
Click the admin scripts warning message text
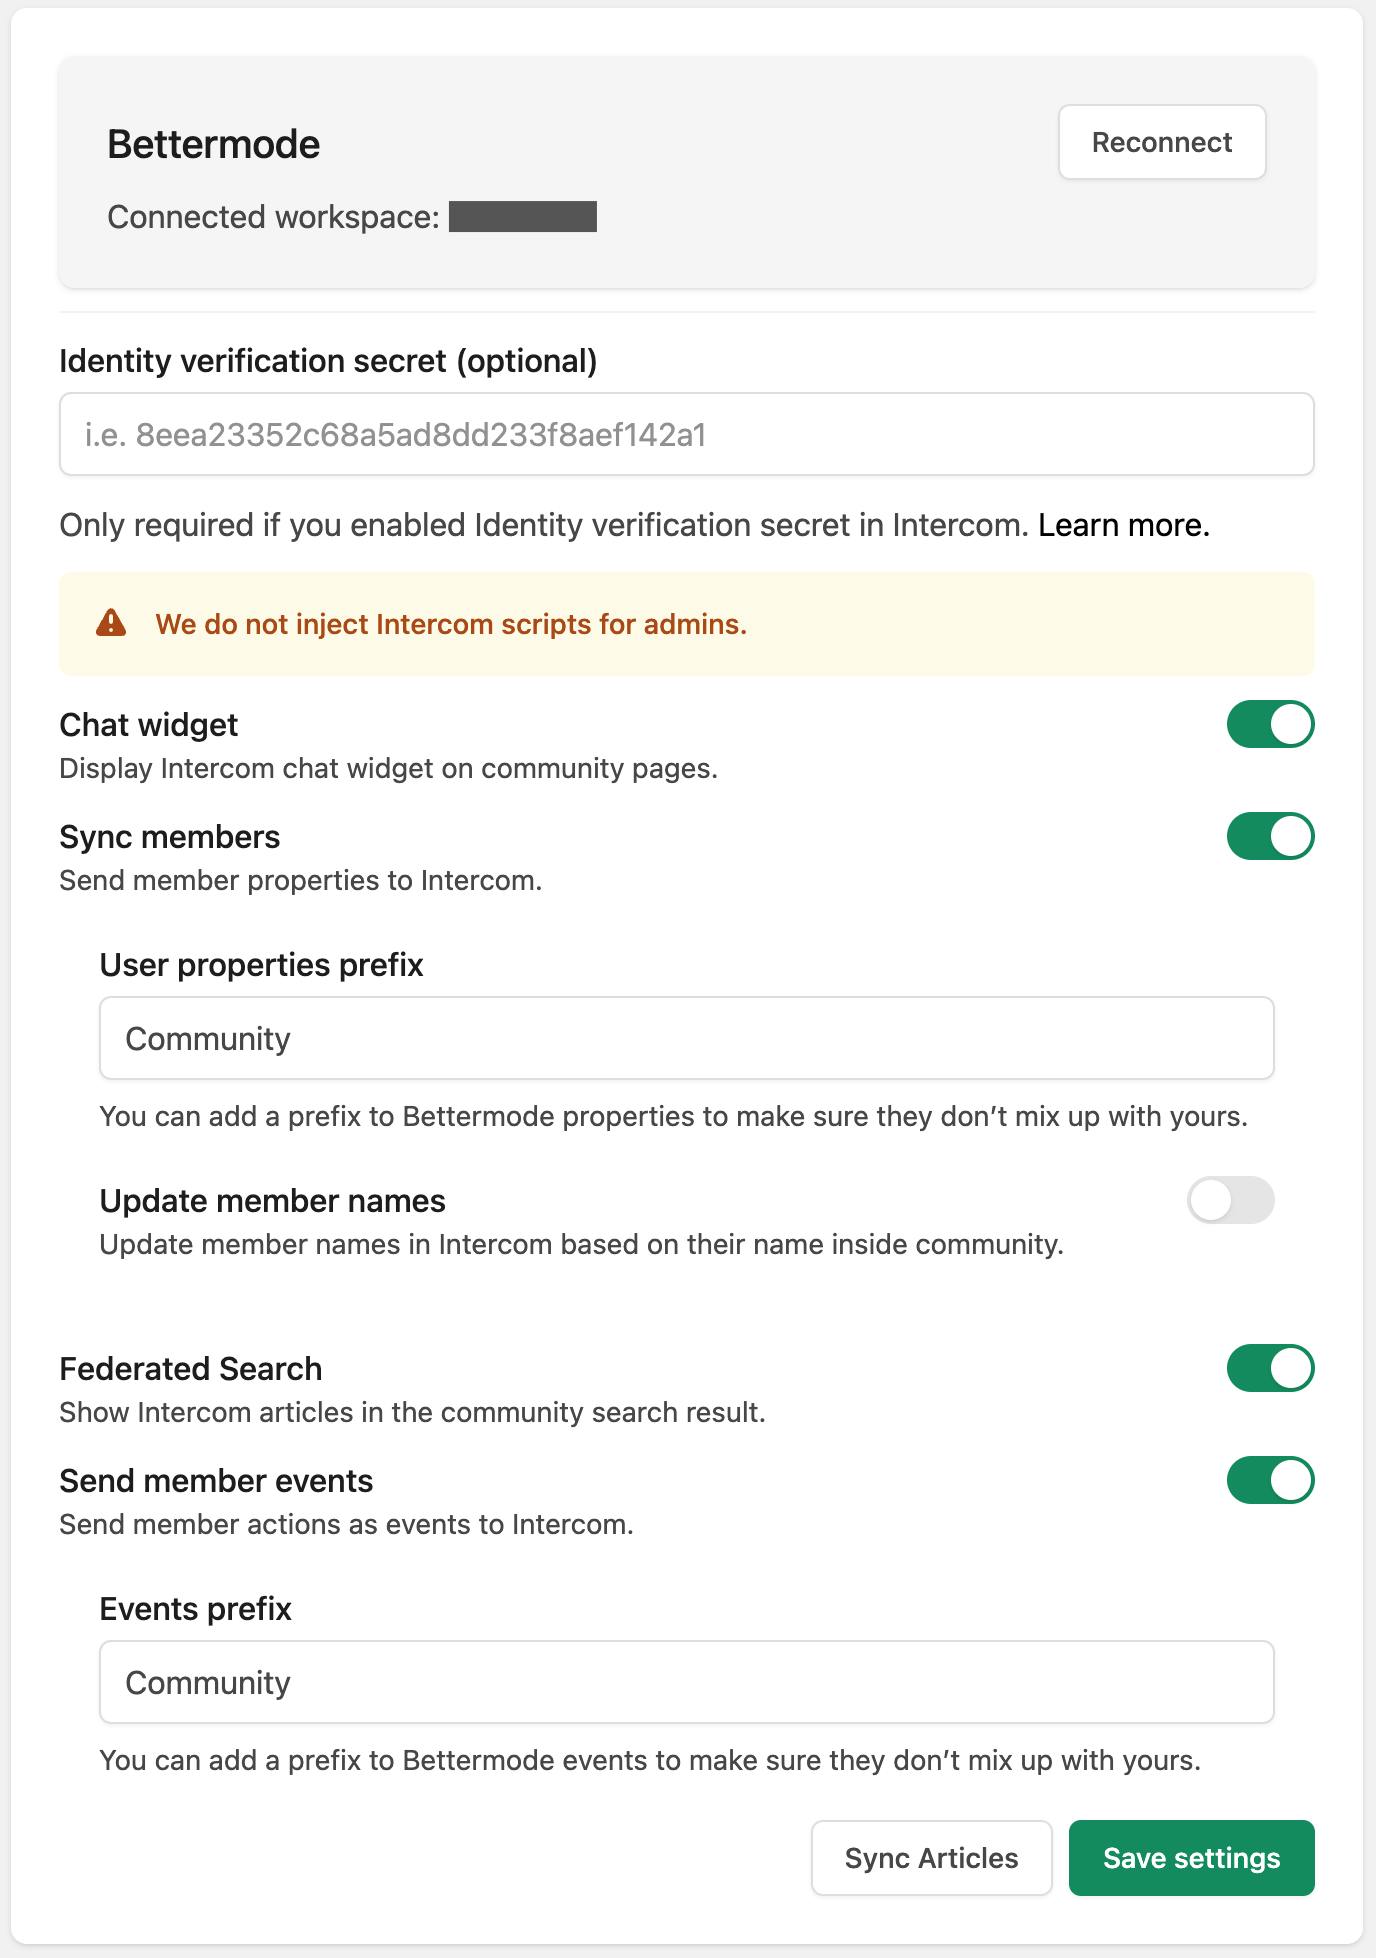pos(451,624)
